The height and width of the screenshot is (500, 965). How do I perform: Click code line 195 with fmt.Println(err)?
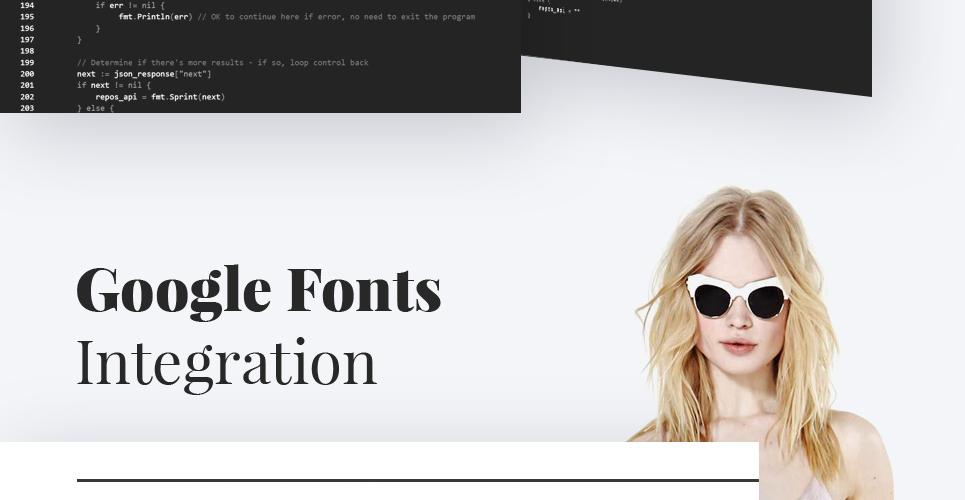(x=297, y=17)
